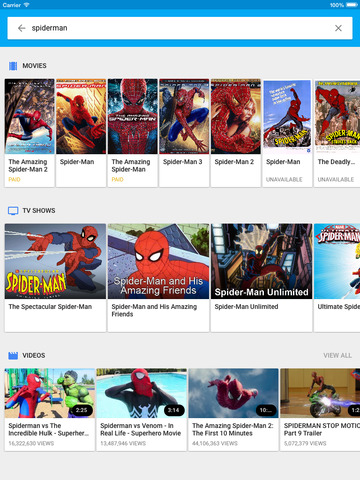Select Spider-Man Unlimited title below thumbnail

pos(246,307)
